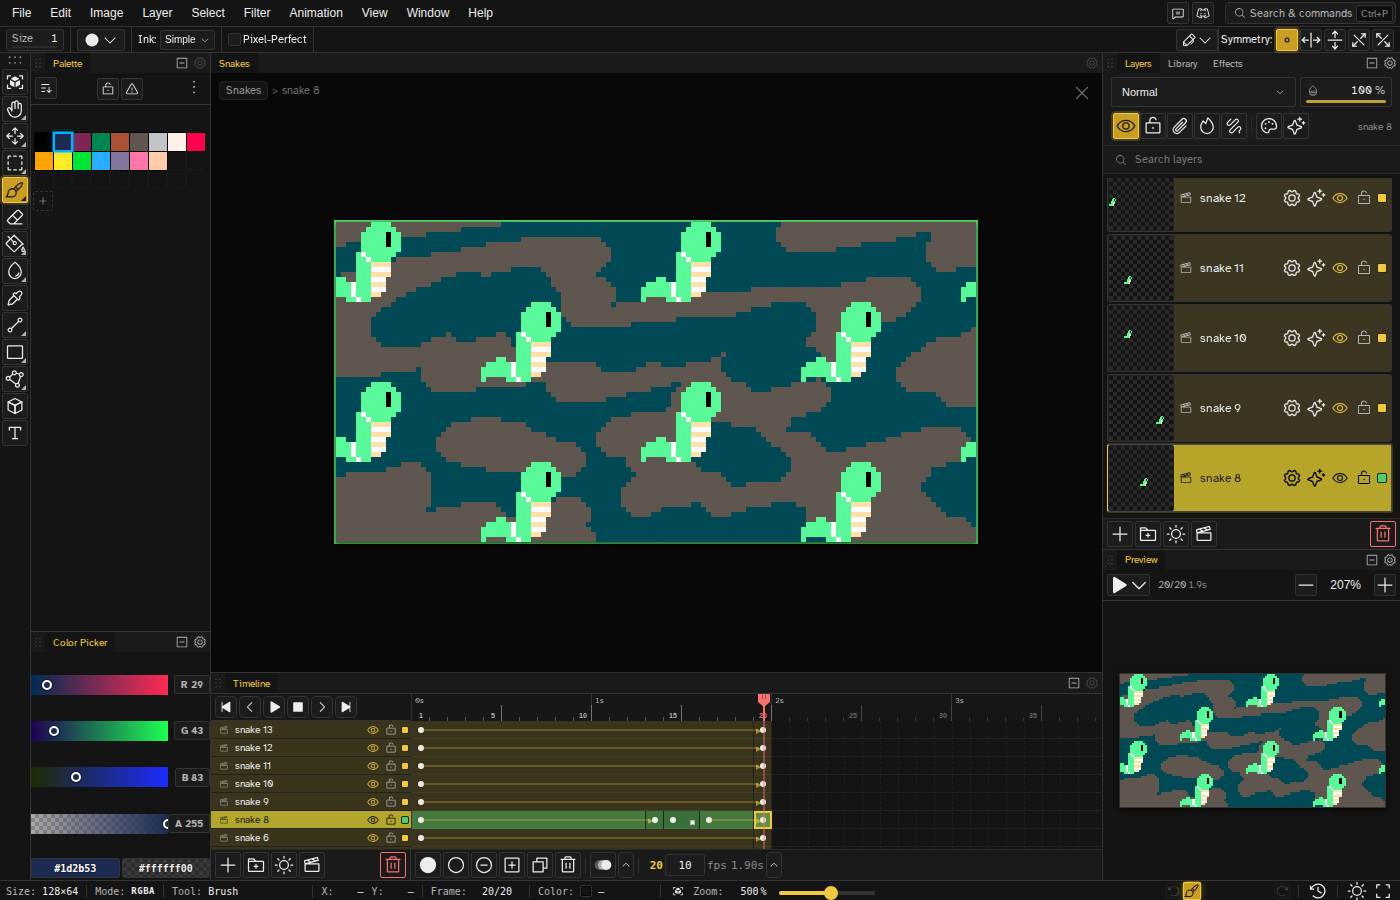The height and width of the screenshot is (900, 1400).
Task: Open the pen options dropdown beside Symmetry
Action: (1196, 40)
